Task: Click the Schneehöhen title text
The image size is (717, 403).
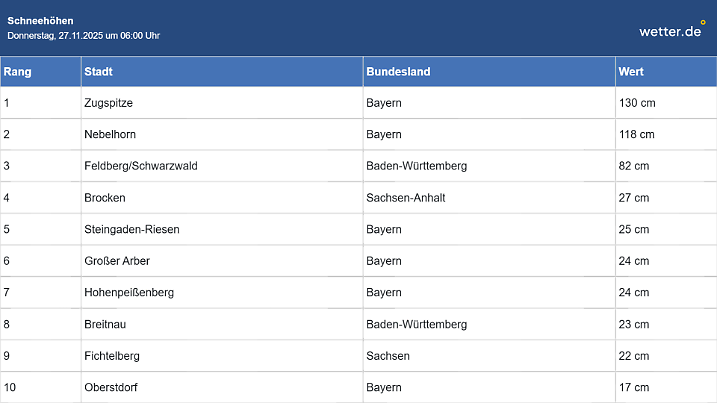Action: click(40, 20)
